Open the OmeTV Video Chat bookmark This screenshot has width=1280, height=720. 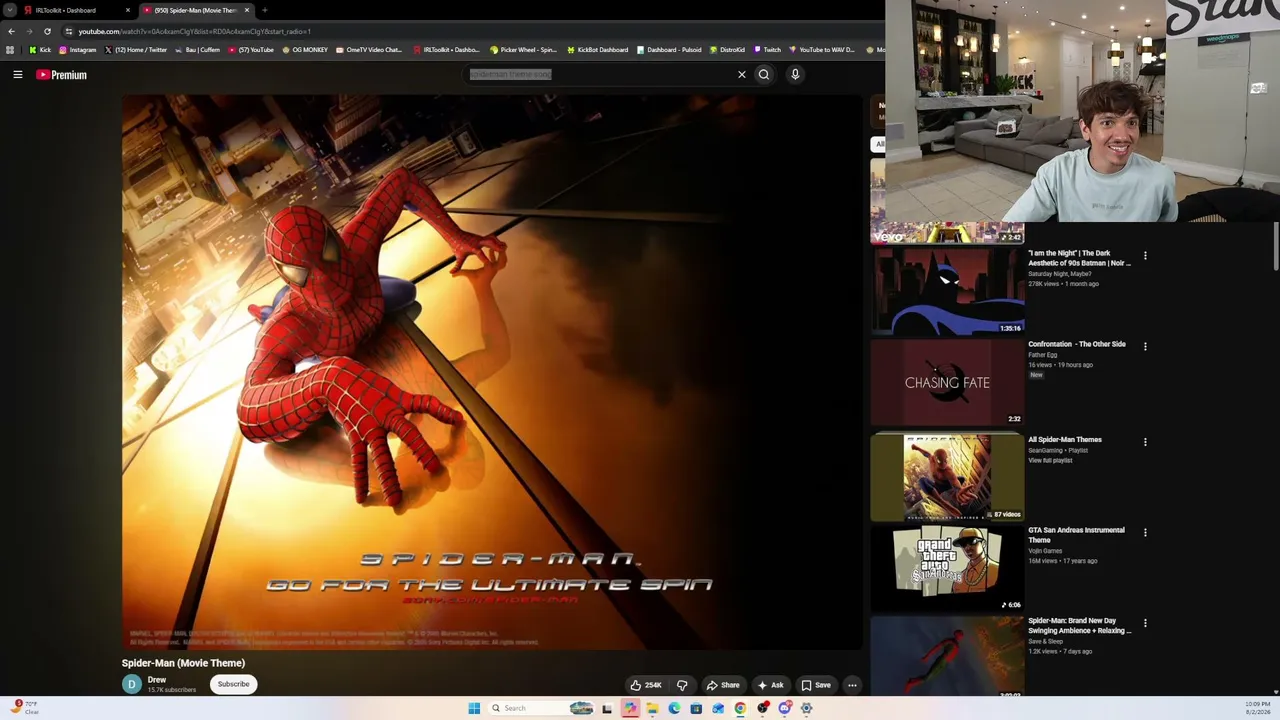coord(368,50)
